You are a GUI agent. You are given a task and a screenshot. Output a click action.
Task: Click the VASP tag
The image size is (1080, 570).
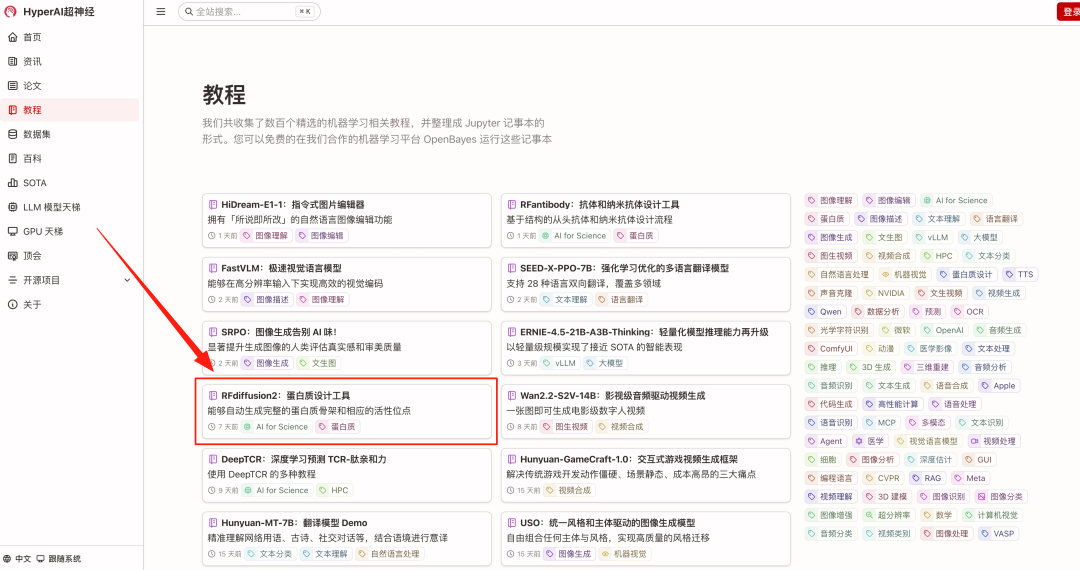998,534
